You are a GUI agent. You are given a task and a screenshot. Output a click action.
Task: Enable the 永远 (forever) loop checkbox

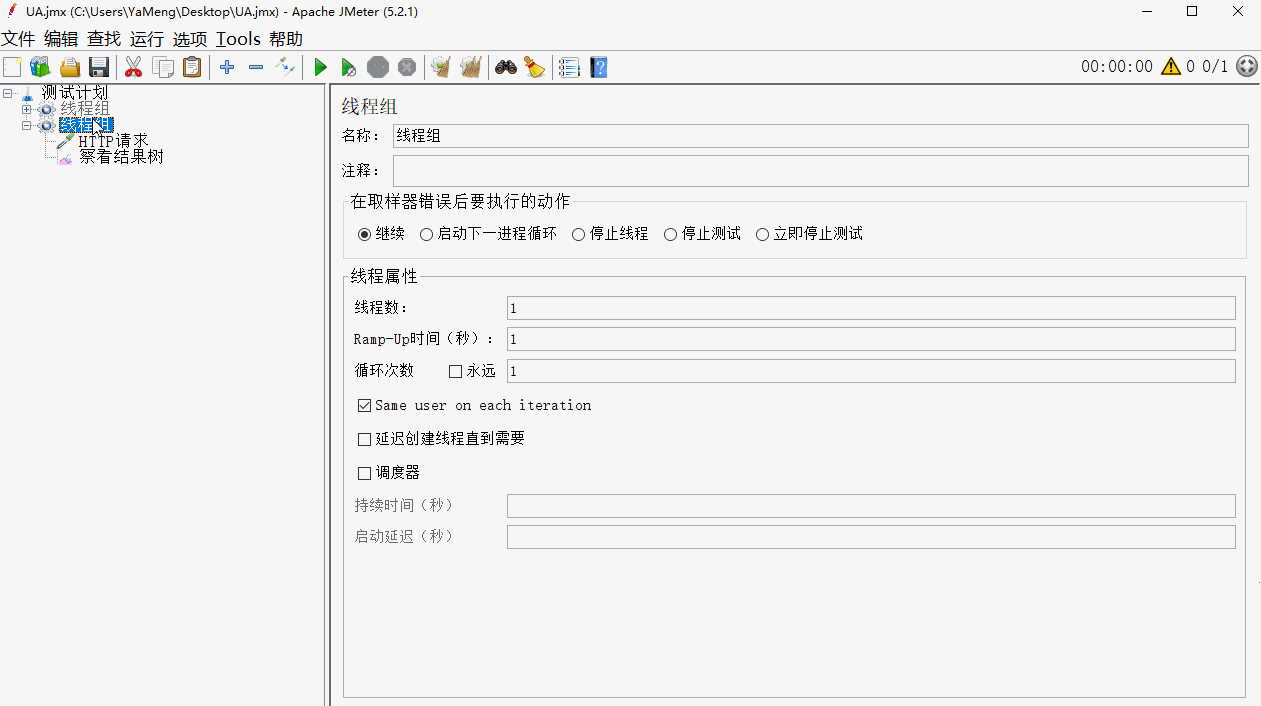click(x=456, y=371)
